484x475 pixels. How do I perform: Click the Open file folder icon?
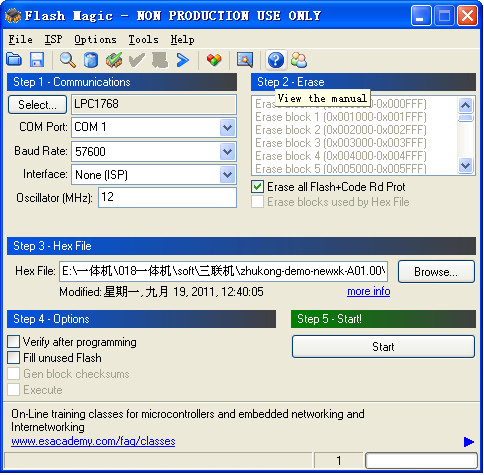(14, 60)
